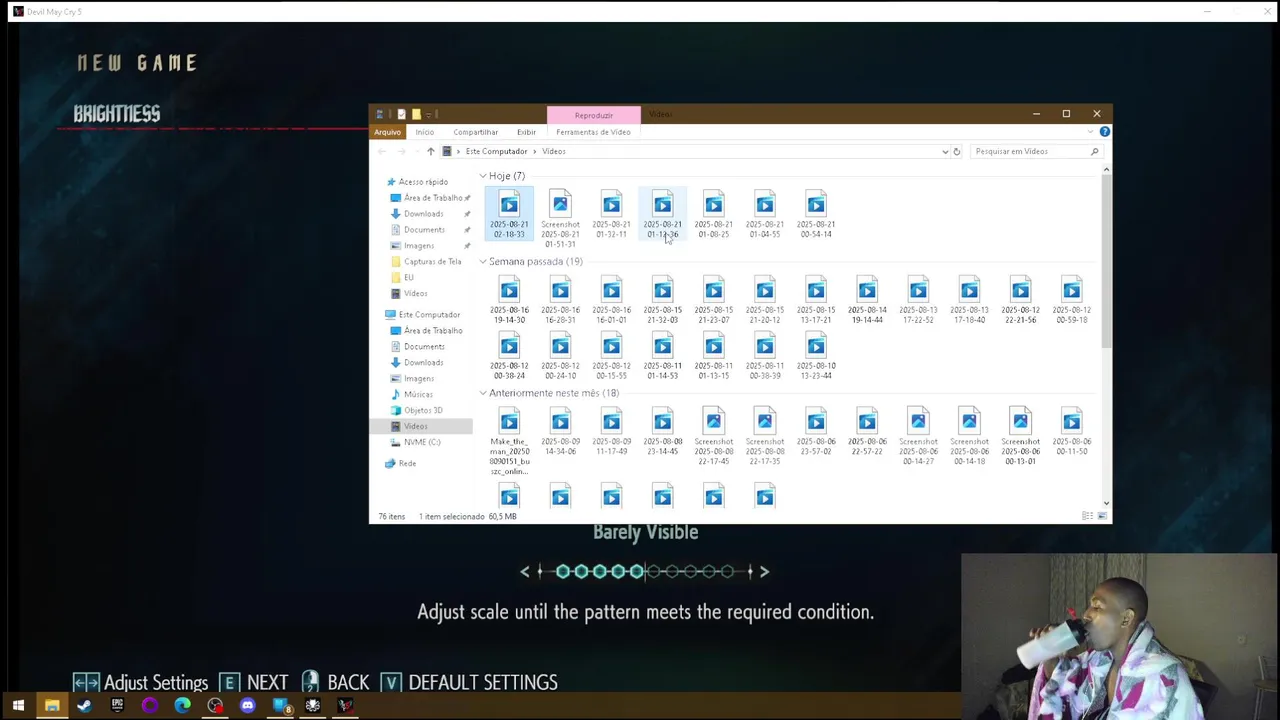Click the file list vertical scrollbar
This screenshot has height=720, width=1280.
[1105, 264]
